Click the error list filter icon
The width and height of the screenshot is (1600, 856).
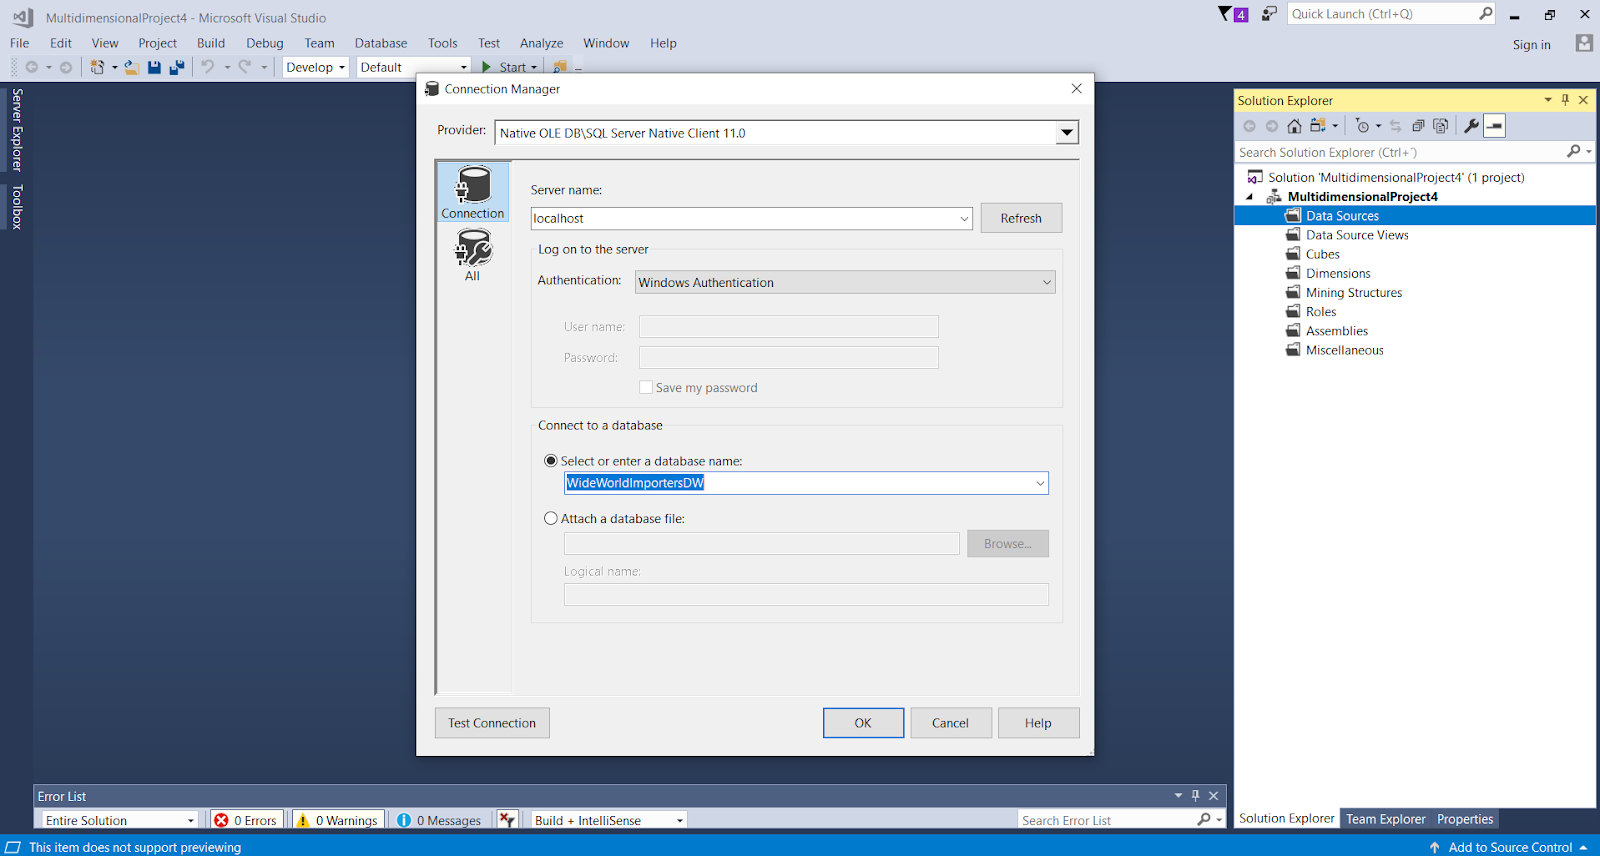(507, 820)
